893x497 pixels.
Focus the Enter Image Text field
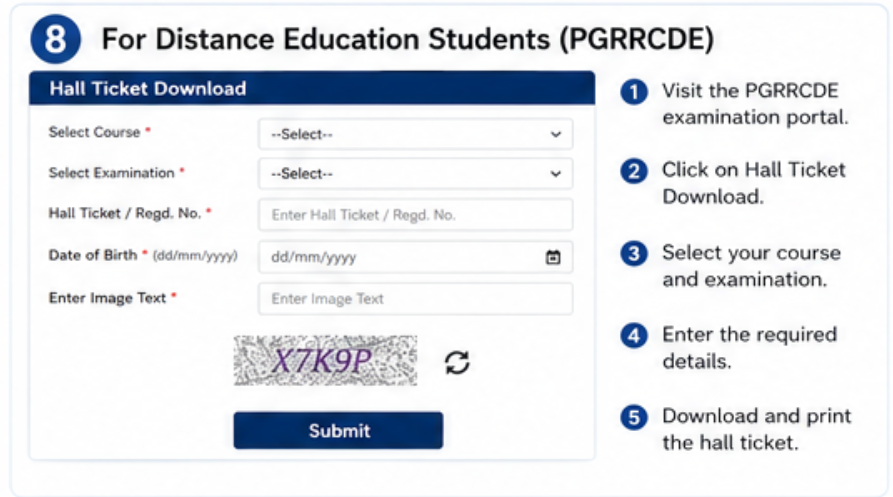coord(415,299)
